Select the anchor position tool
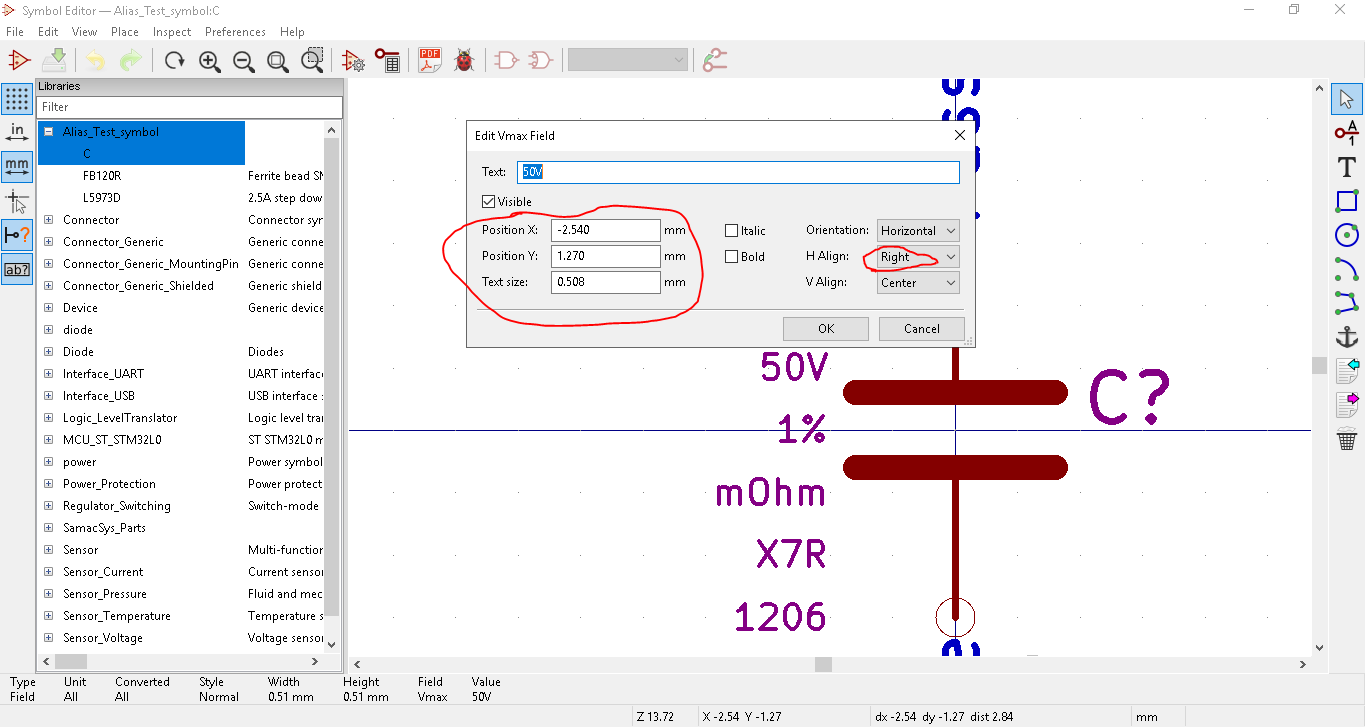This screenshot has width=1365, height=727. click(1346, 337)
